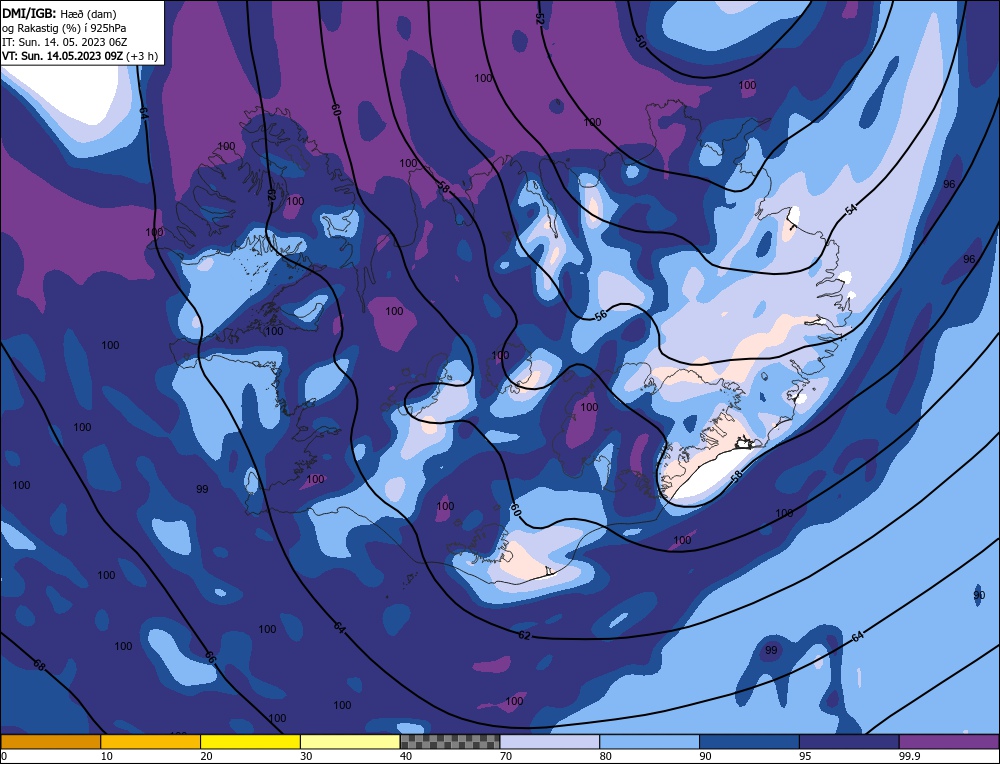This screenshot has height=764, width=1000.
Task: Click the dark orange 0–10 legend swatch
Action: (51, 742)
